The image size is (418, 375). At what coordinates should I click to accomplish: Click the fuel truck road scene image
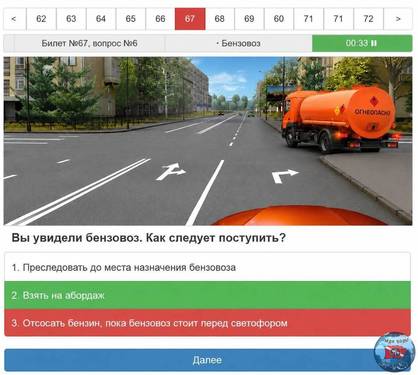click(x=208, y=141)
